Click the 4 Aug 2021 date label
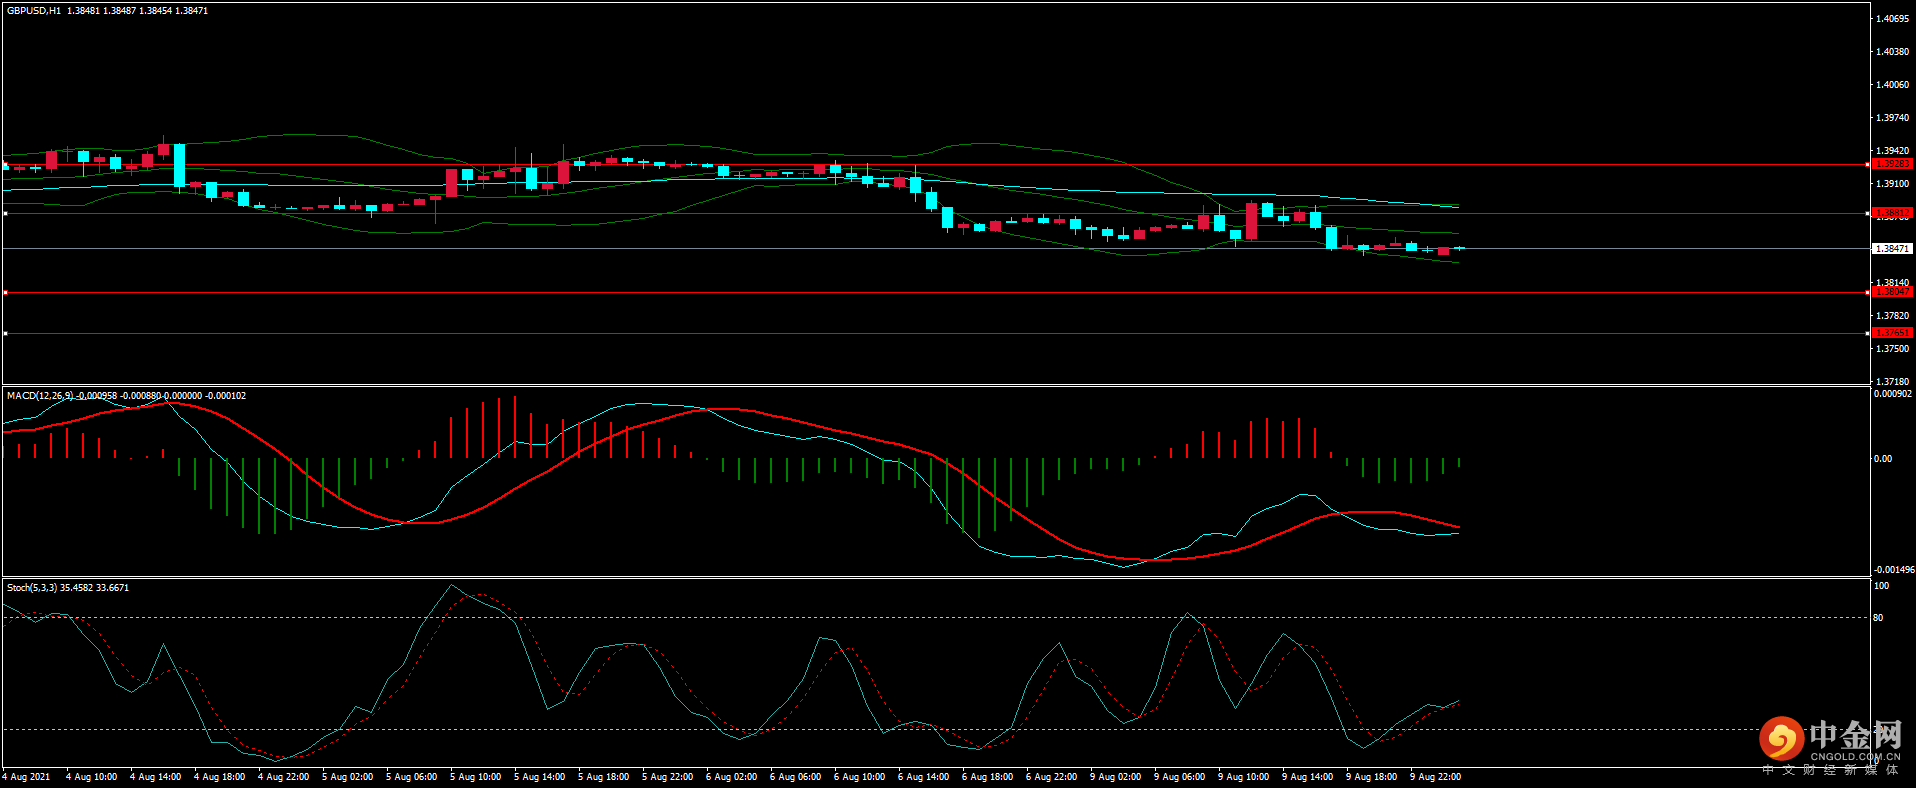 [x=27, y=777]
